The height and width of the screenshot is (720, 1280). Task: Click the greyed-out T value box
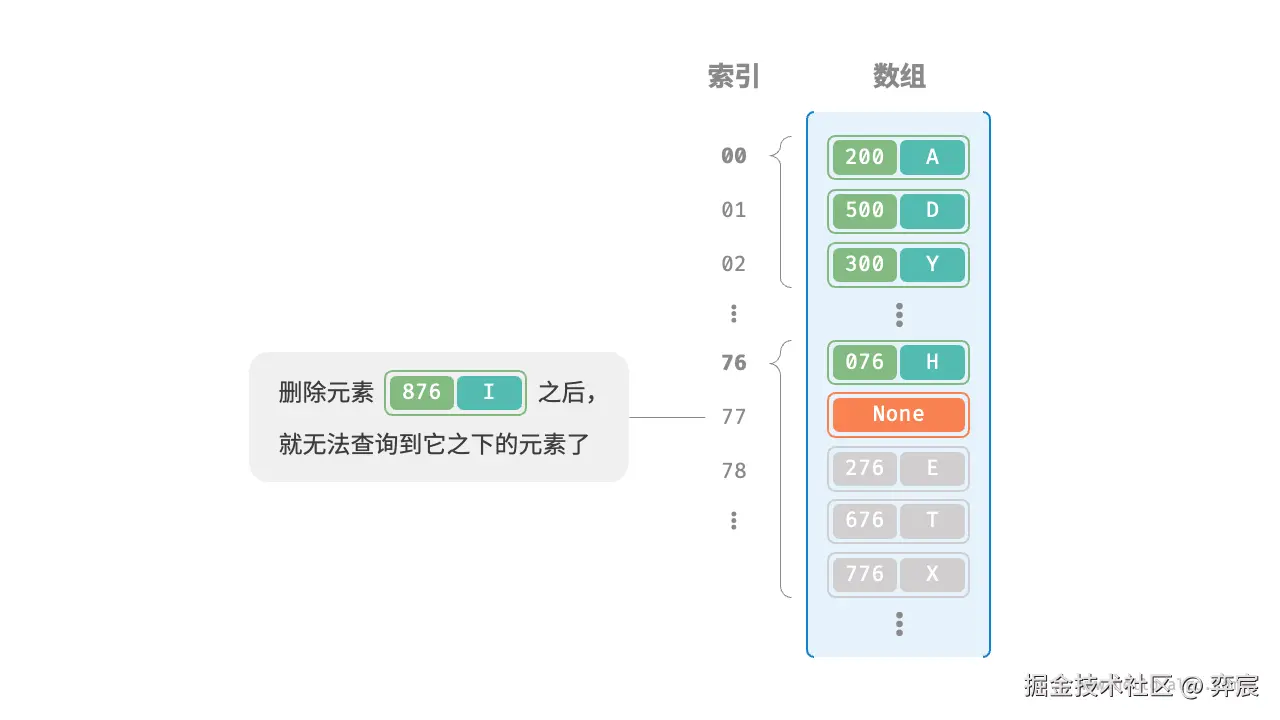tap(932, 521)
